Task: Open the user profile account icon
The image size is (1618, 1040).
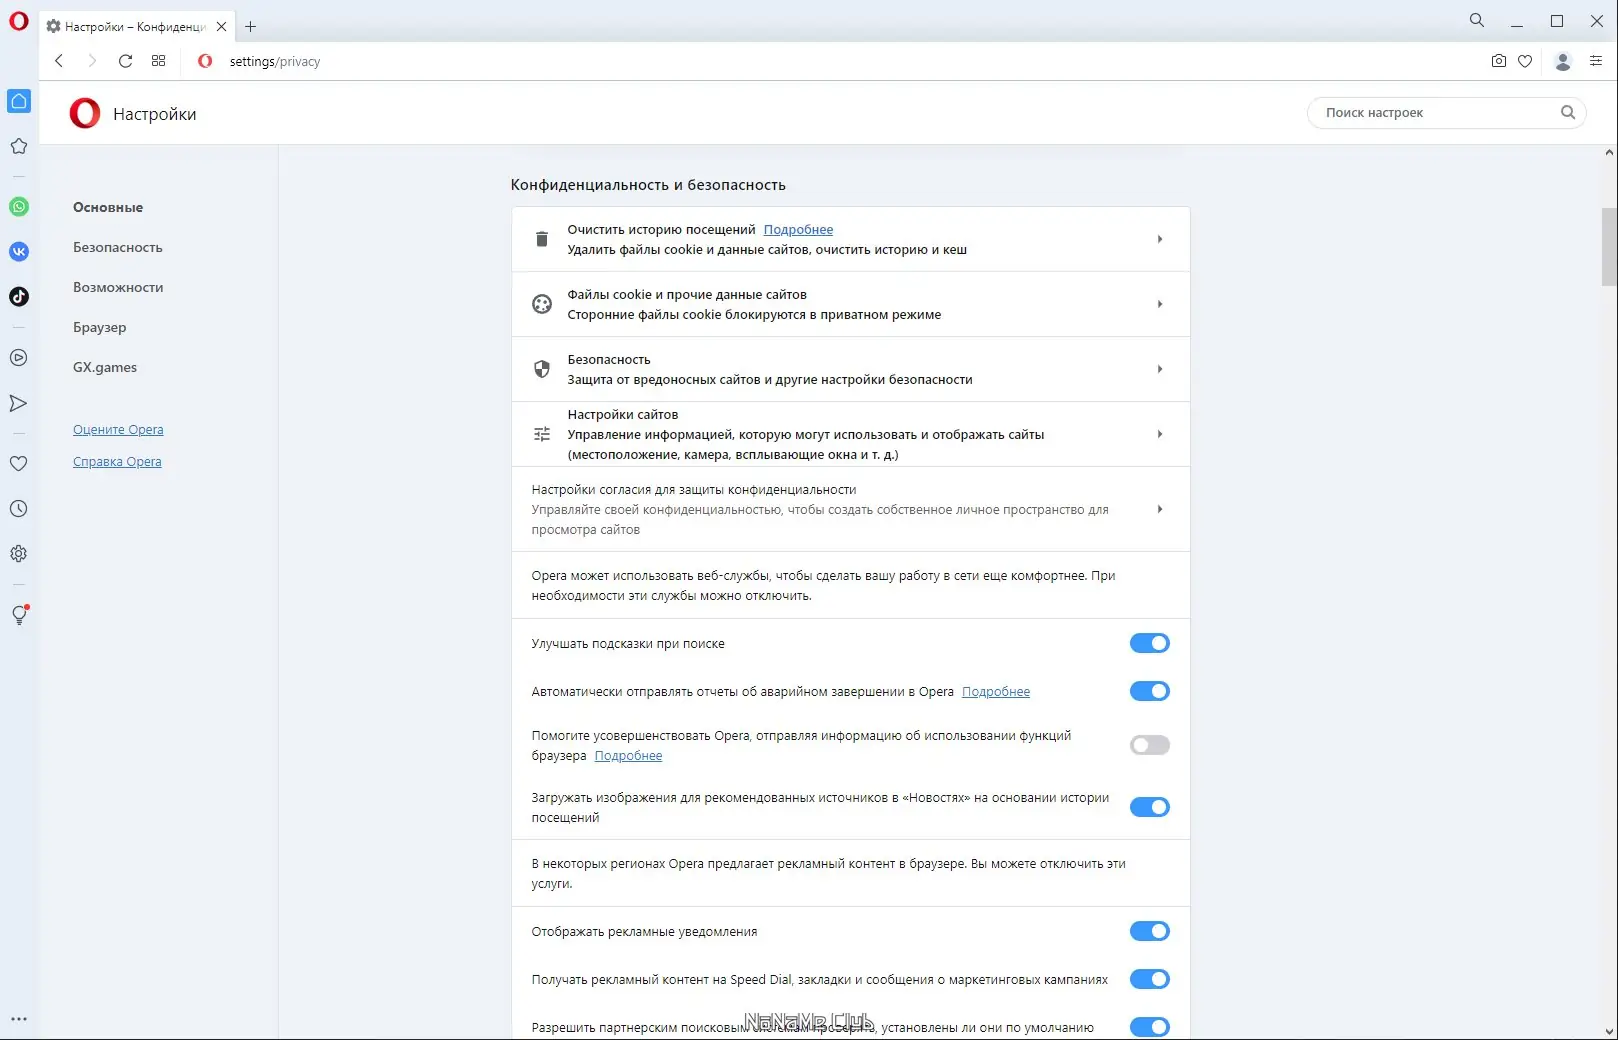Action: tap(1563, 61)
